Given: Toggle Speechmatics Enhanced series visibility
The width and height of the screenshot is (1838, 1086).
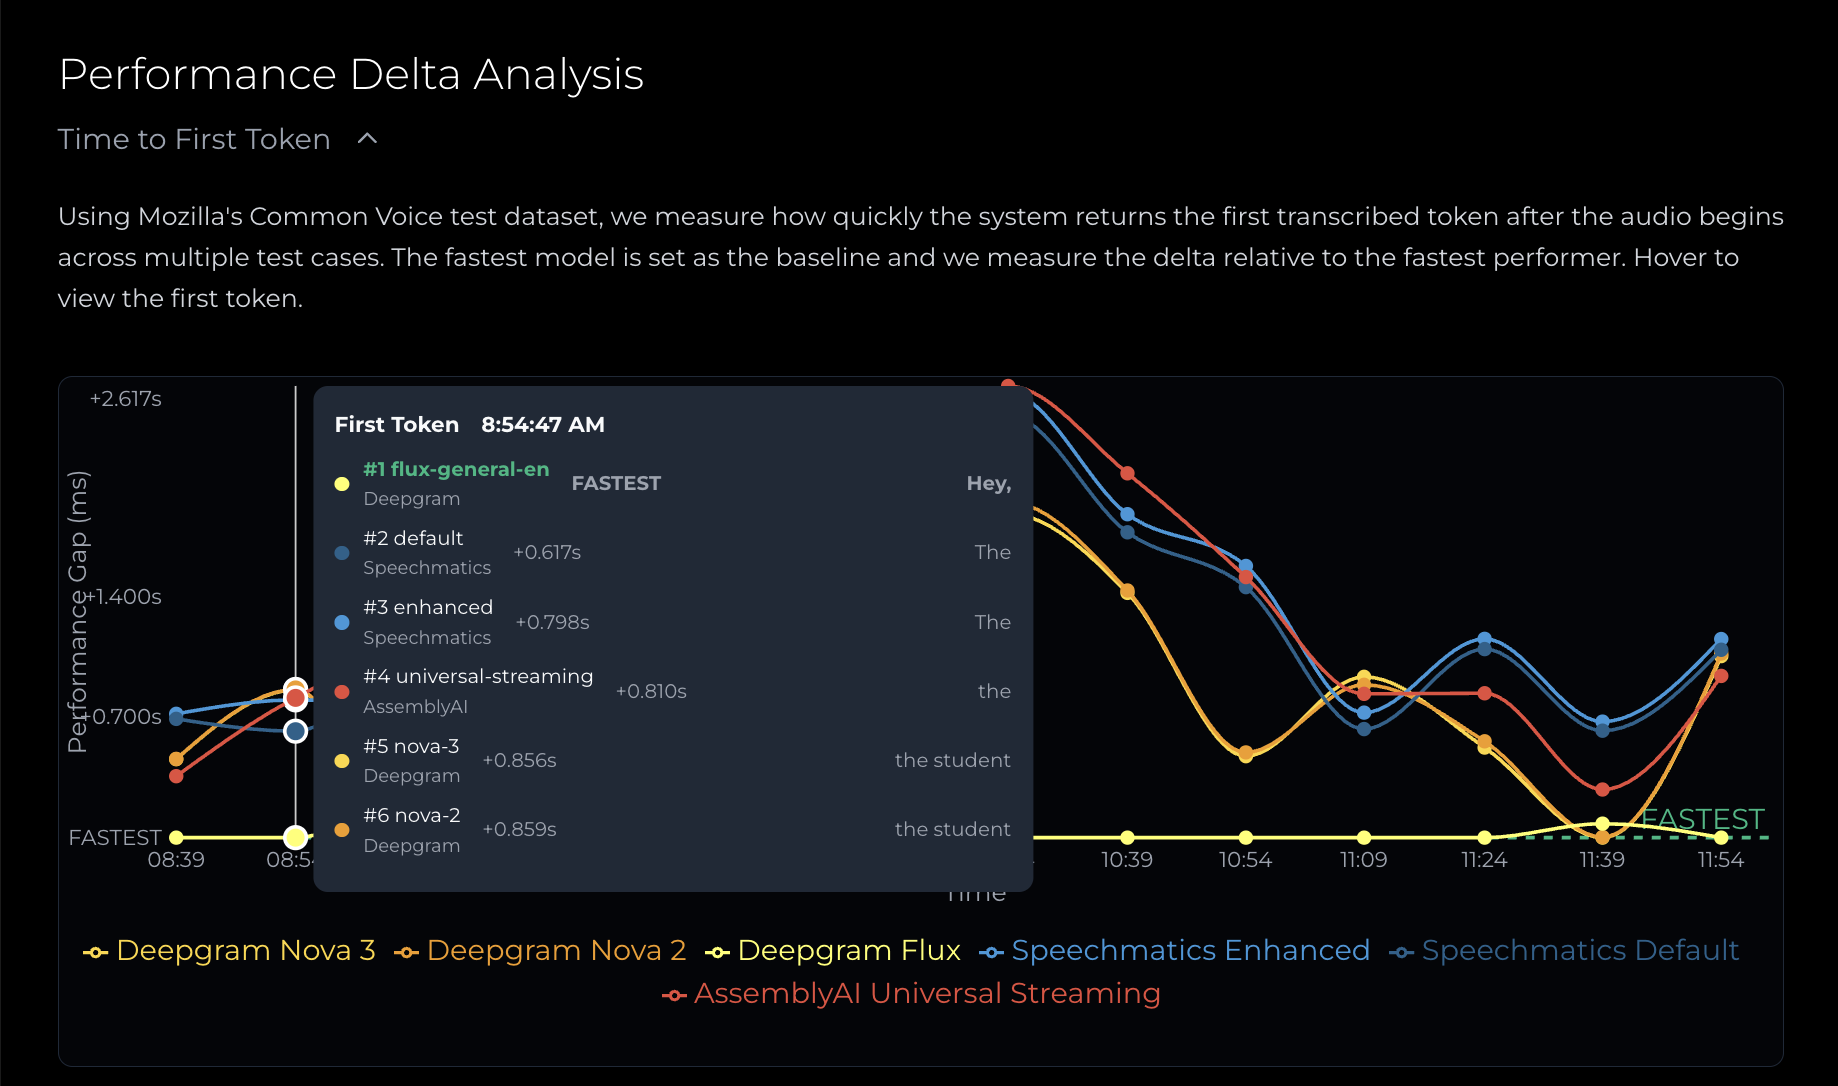Looking at the screenshot, I should (1175, 950).
